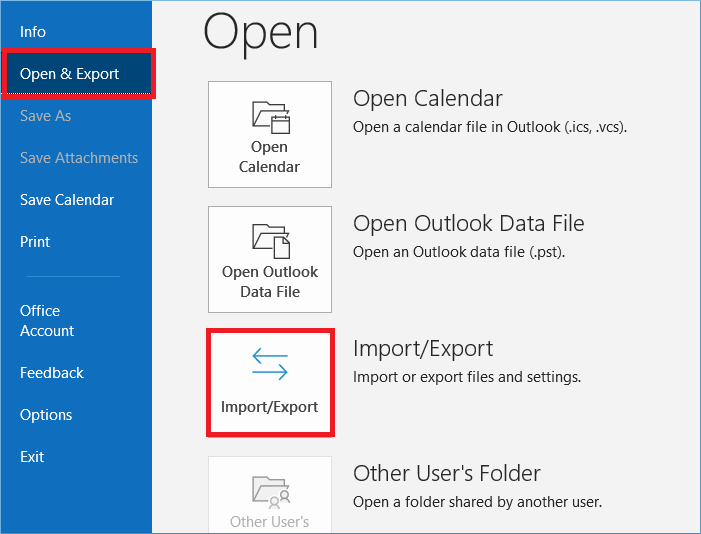Click the blue Import/Export arrows icon
This screenshot has width=701, height=534.
pyautogui.click(x=270, y=364)
